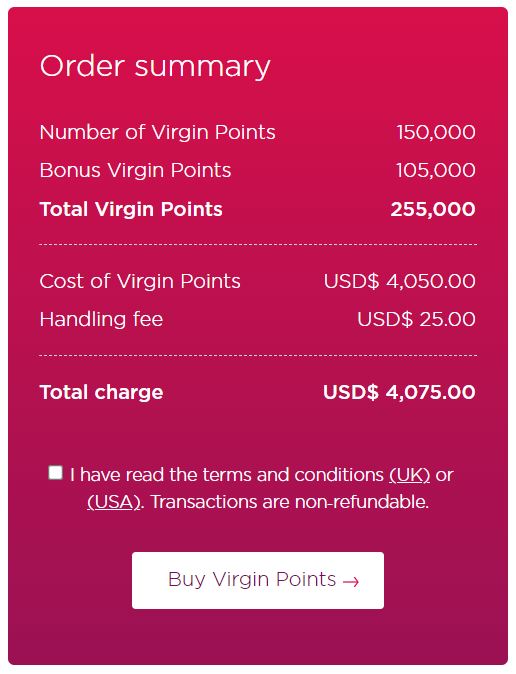Tick the terms and conditions checkbox

[55, 472]
